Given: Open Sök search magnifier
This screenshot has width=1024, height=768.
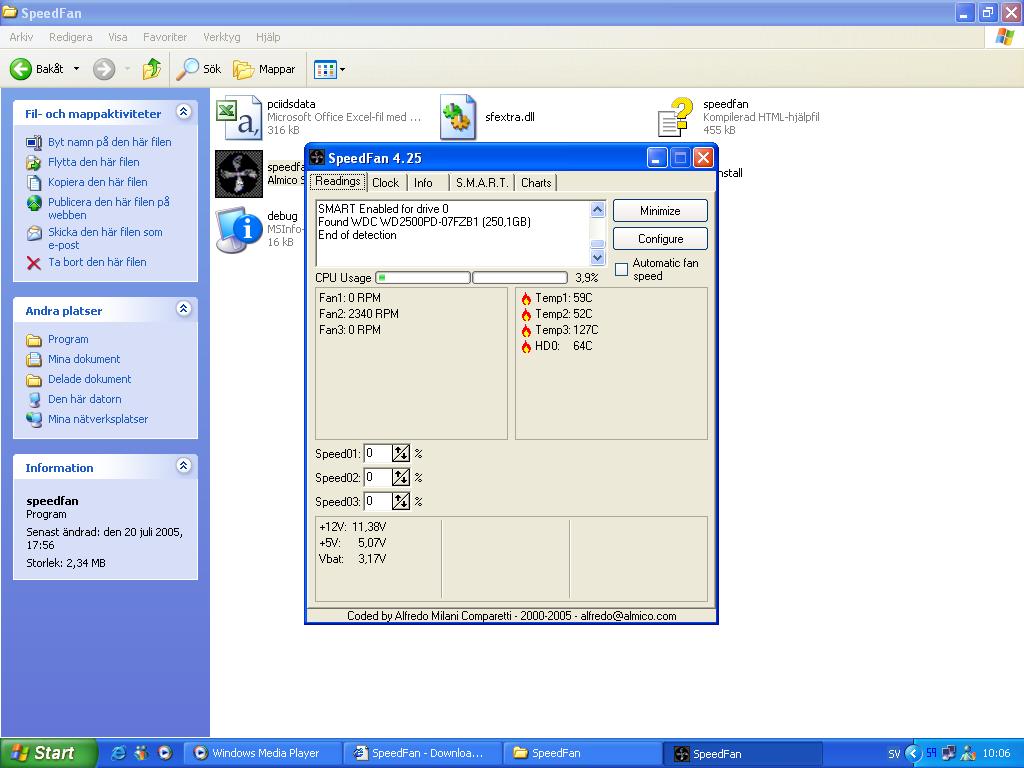Looking at the screenshot, I should click(x=188, y=69).
